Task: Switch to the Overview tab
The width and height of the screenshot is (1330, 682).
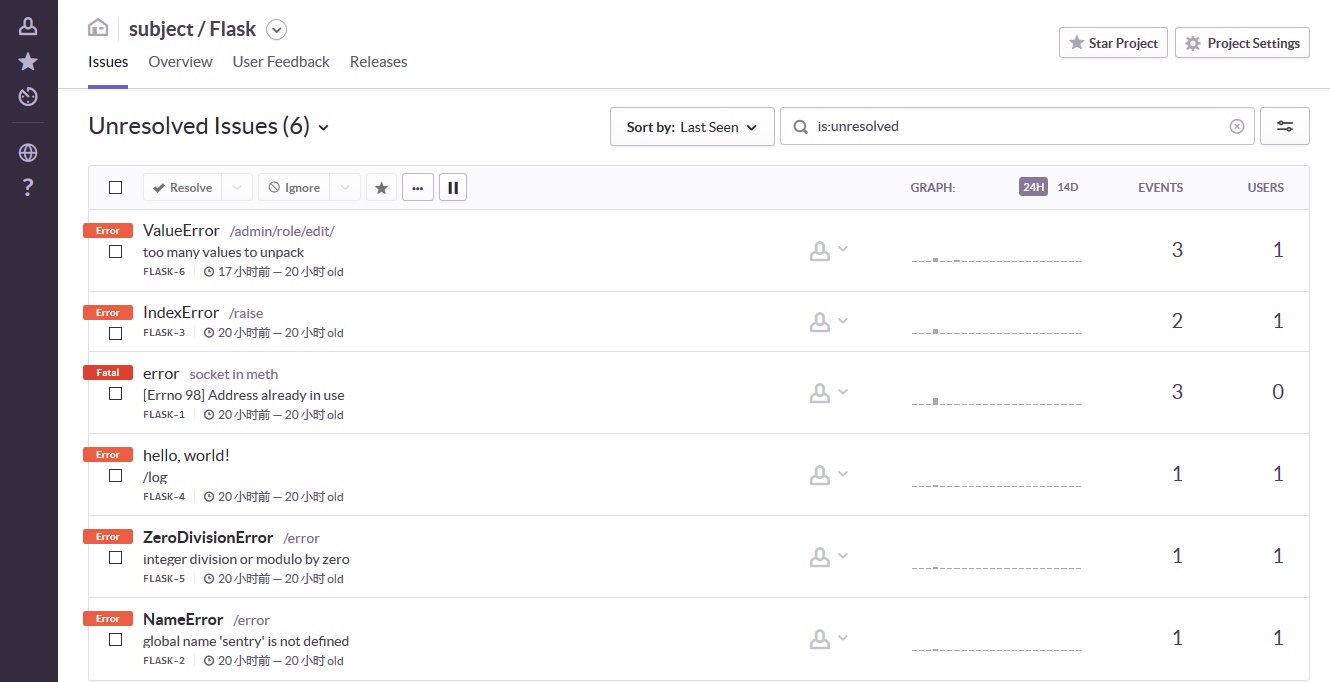Action: coord(180,62)
